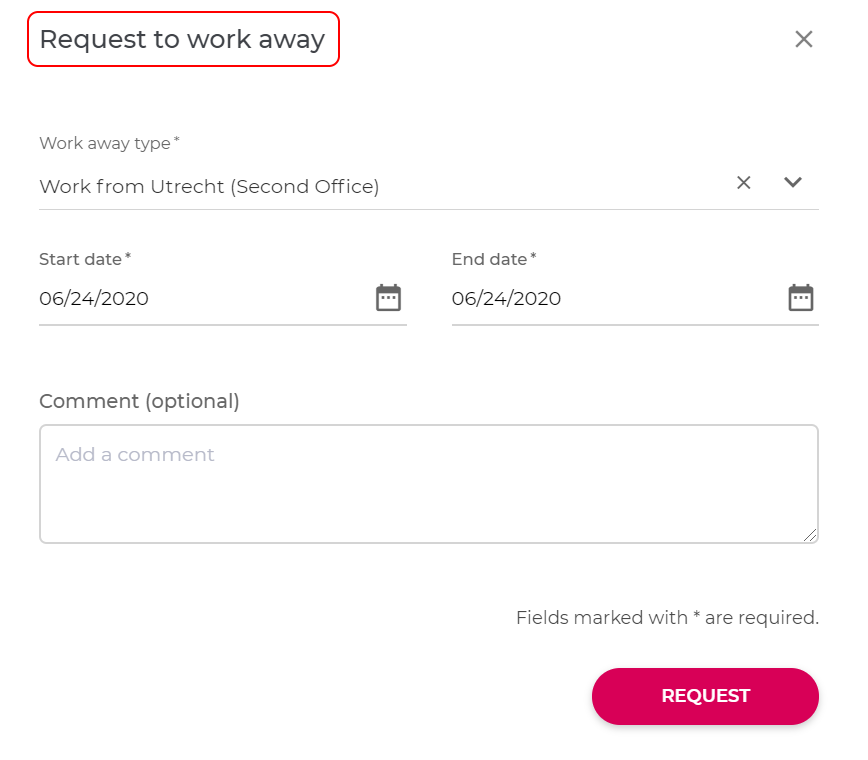Screen dimensions: 868x760
Task: Select the Work from Utrecht (Second Office) combo box
Action: click(428, 187)
